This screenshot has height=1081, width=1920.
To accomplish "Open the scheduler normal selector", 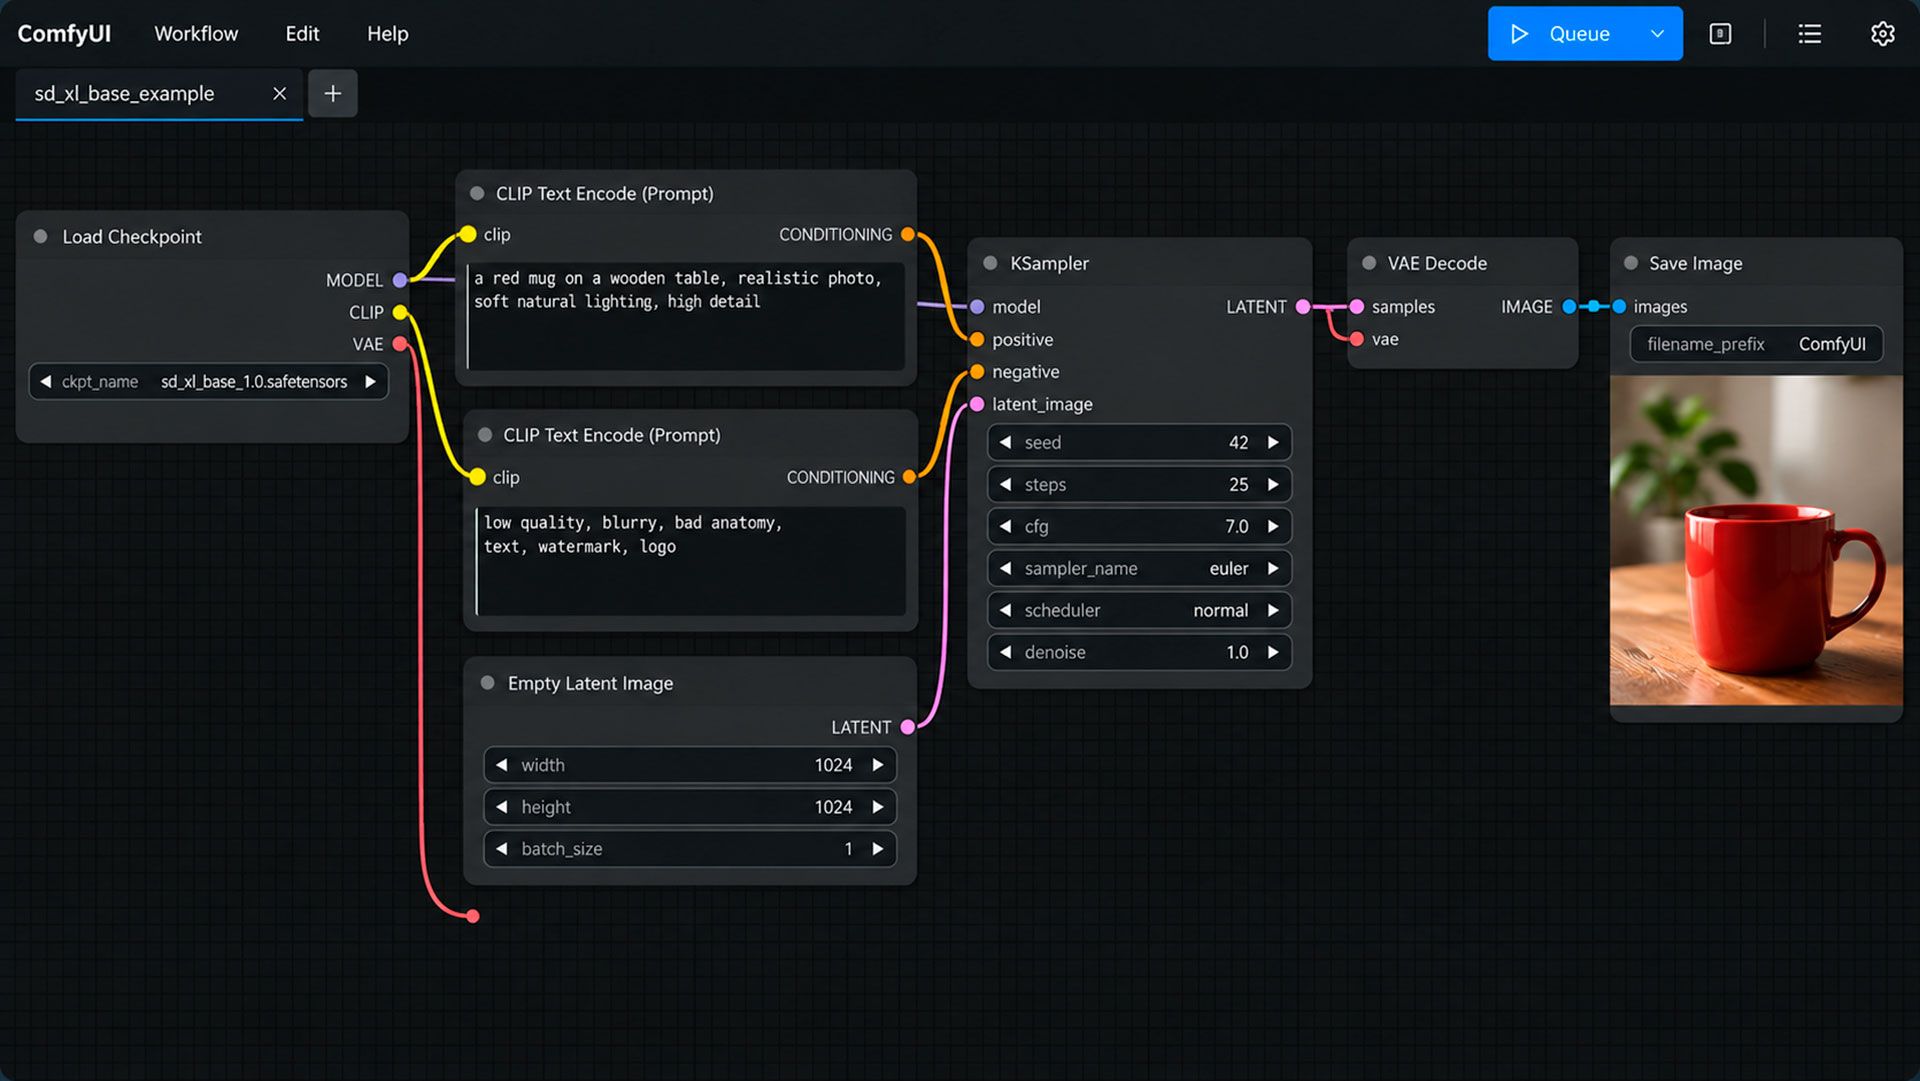I will (1139, 610).
